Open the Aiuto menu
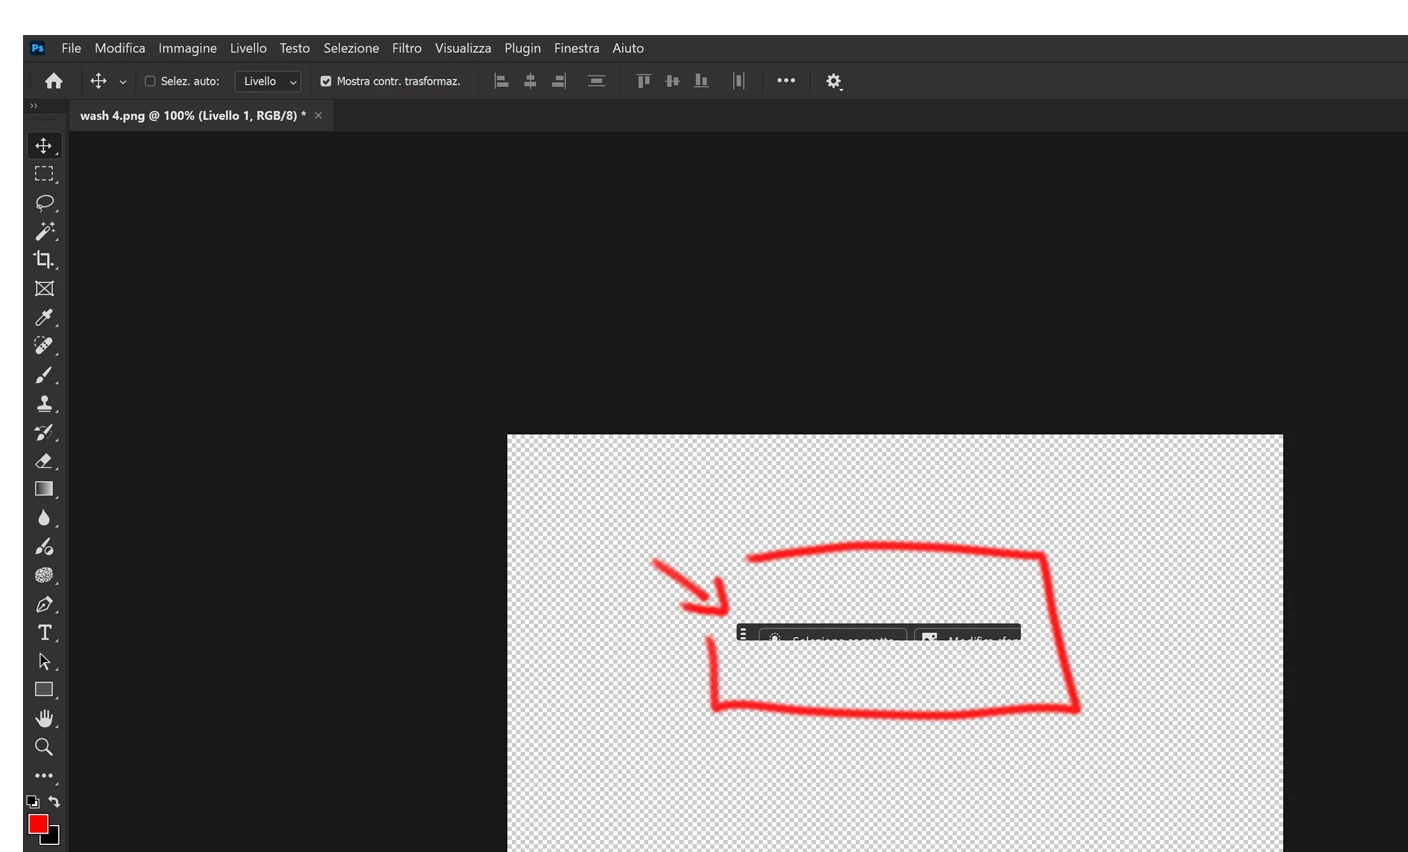Viewport: 1408px width, 852px height. pos(628,48)
